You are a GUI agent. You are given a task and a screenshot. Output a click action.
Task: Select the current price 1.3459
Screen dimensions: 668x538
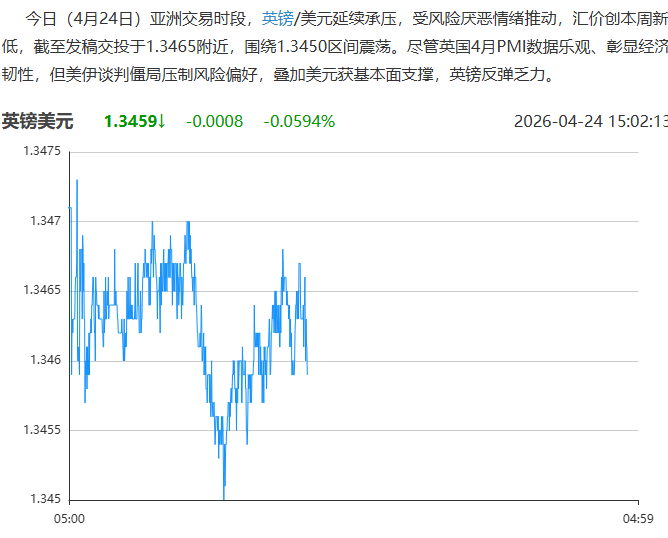(x=130, y=121)
